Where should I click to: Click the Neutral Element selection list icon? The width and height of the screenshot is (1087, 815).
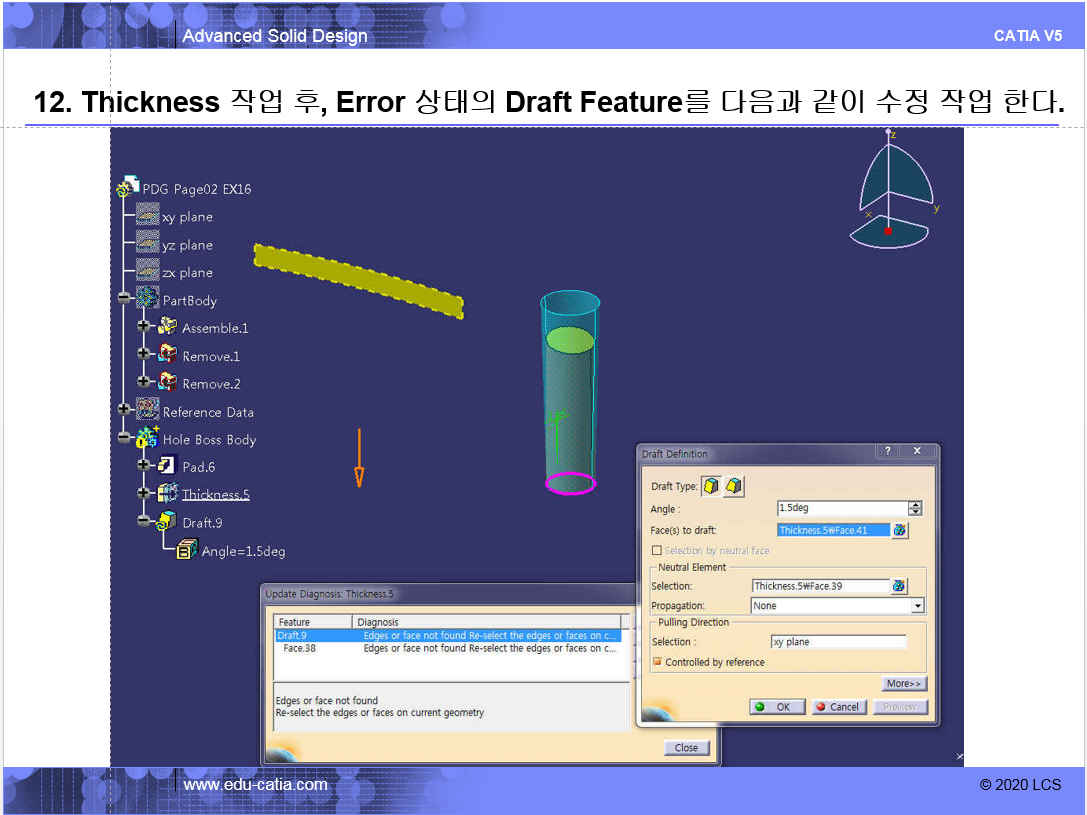pyautogui.click(x=900, y=586)
